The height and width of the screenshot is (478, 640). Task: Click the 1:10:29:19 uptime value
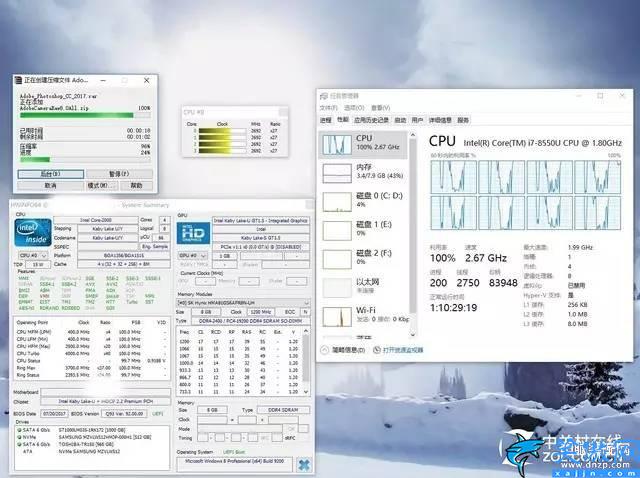(x=453, y=308)
